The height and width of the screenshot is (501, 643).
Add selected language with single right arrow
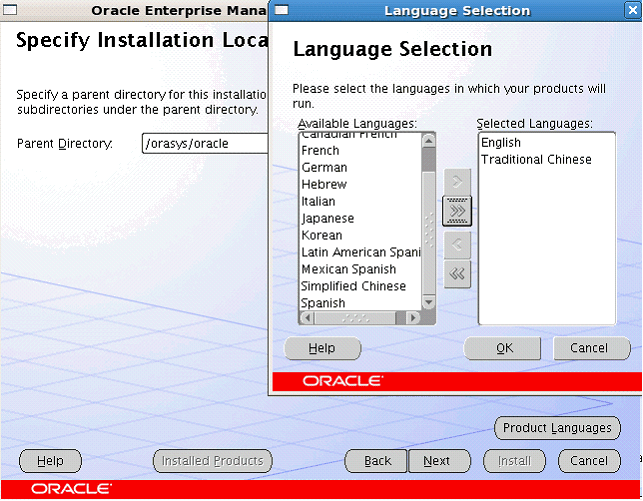[457, 181]
